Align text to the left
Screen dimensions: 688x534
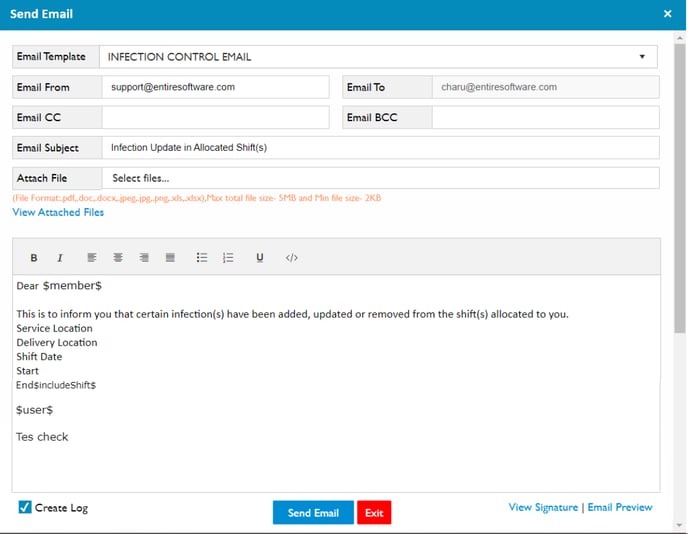coord(92,258)
